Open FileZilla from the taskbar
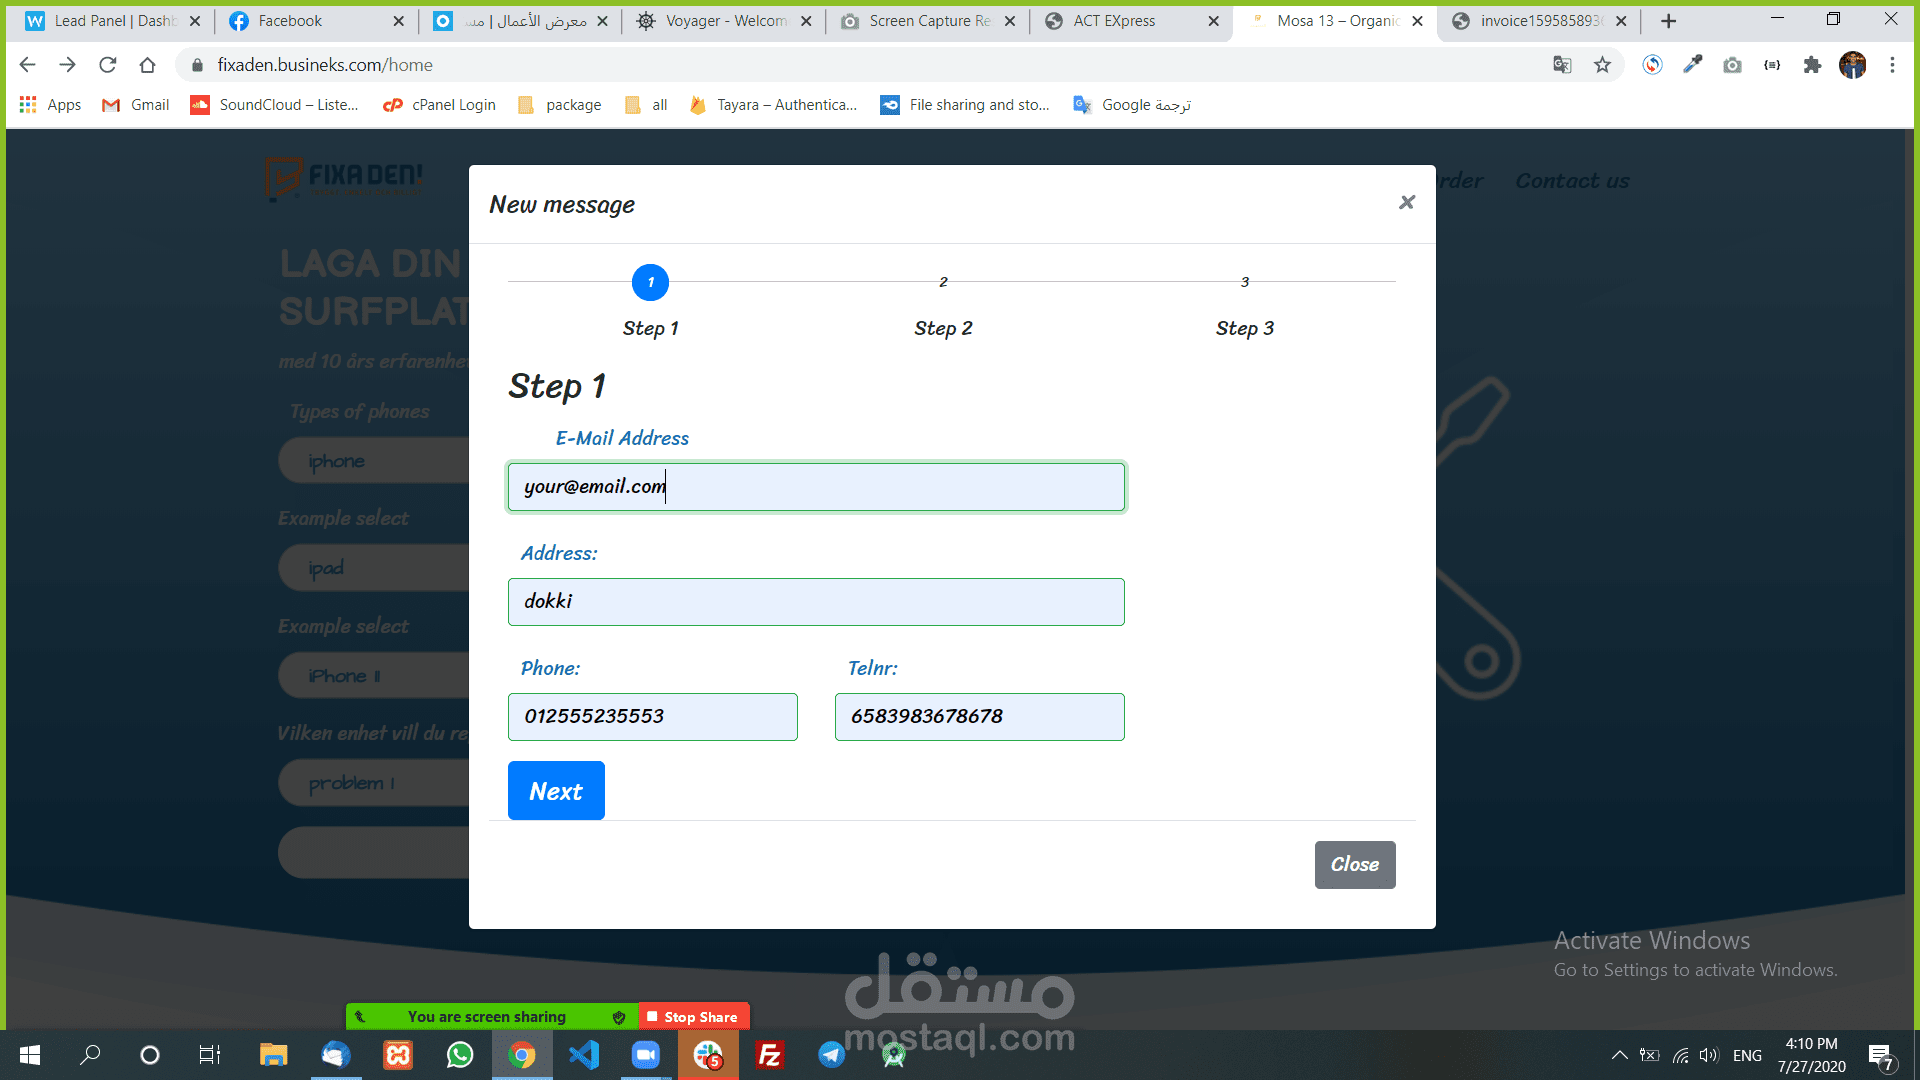1920x1080 pixels. [769, 1055]
